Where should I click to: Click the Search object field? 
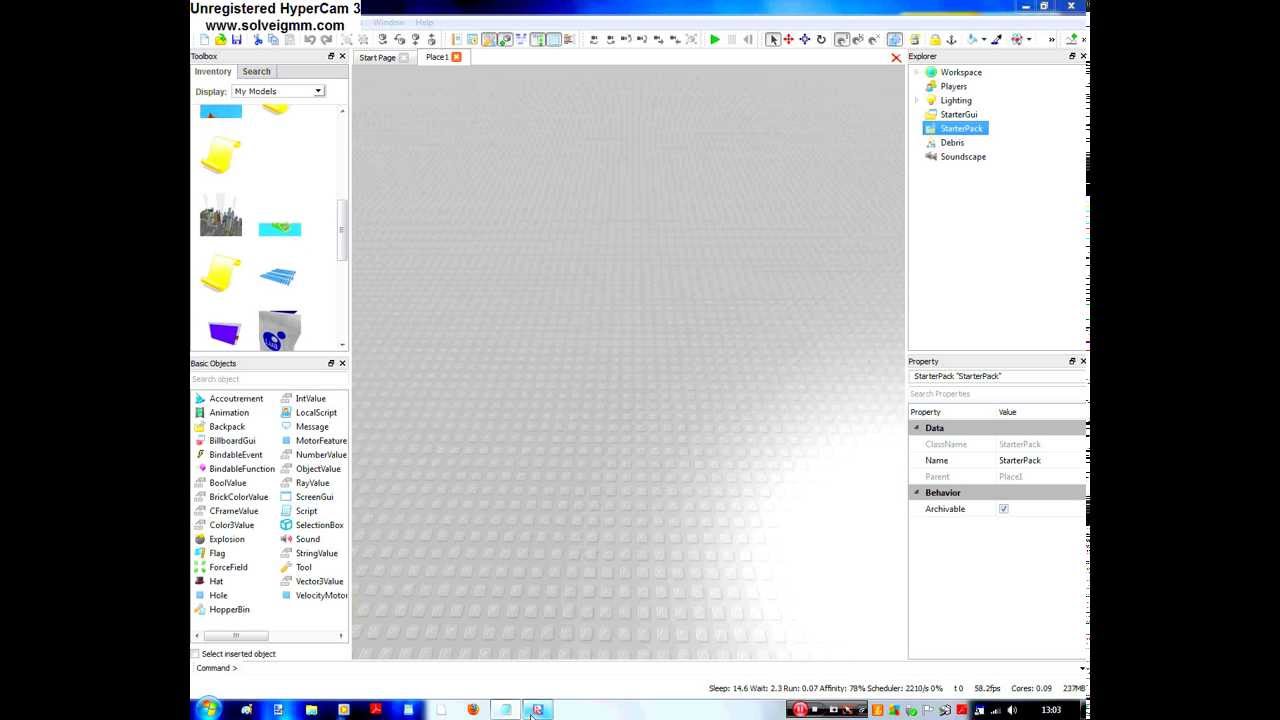[x=268, y=379]
